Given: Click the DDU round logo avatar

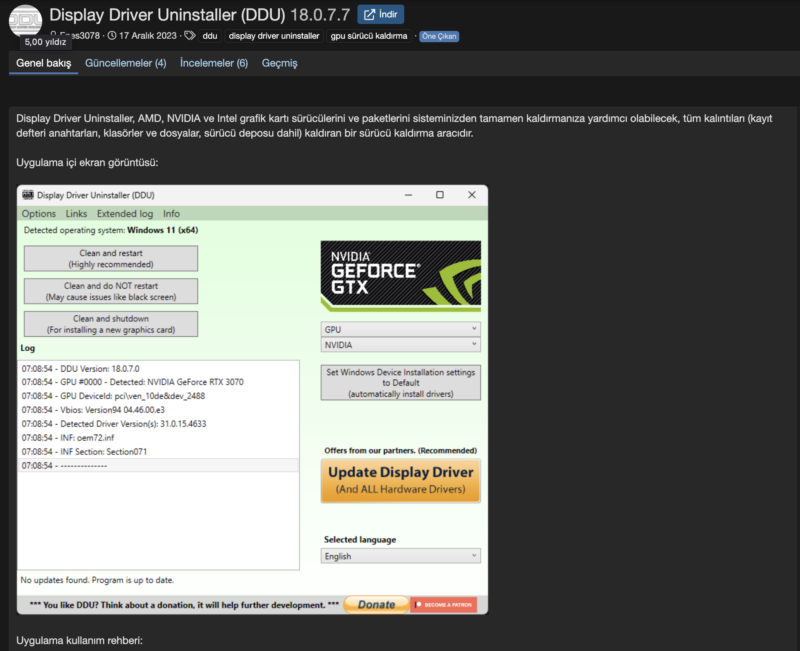Looking at the screenshot, I should 26,20.
